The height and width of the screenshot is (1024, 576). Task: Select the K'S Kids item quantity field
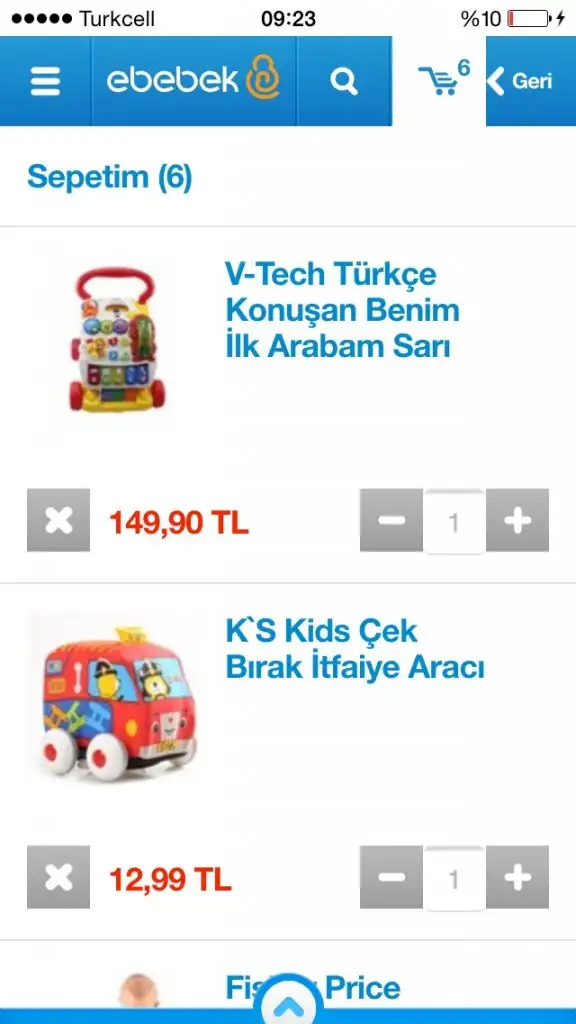pos(455,878)
